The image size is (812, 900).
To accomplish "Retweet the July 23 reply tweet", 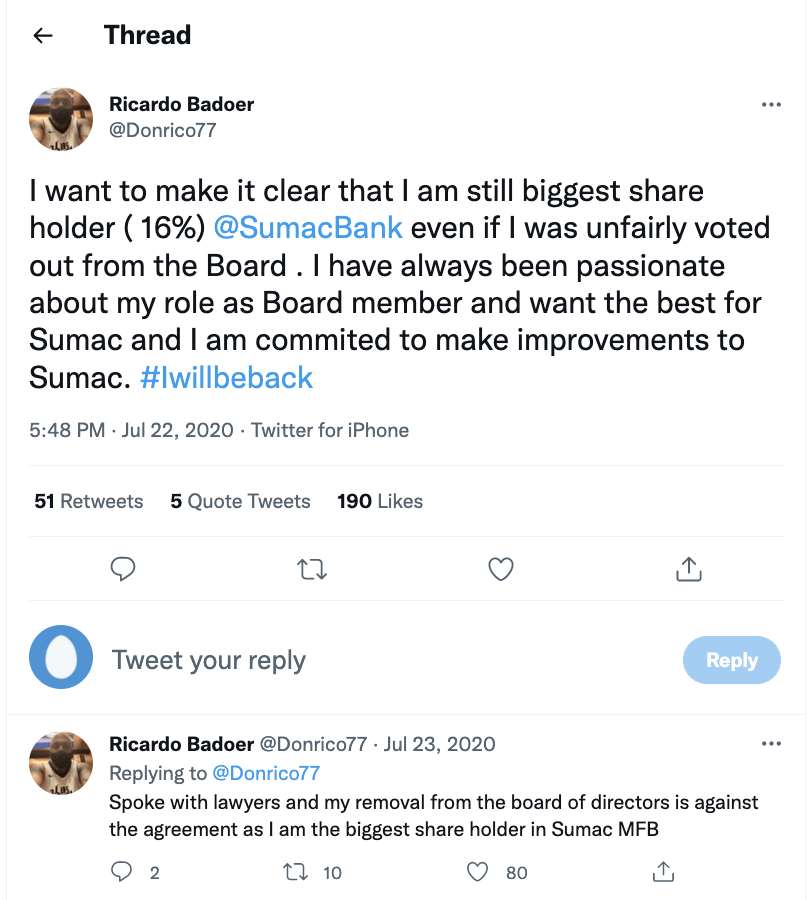I will (296, 872).
